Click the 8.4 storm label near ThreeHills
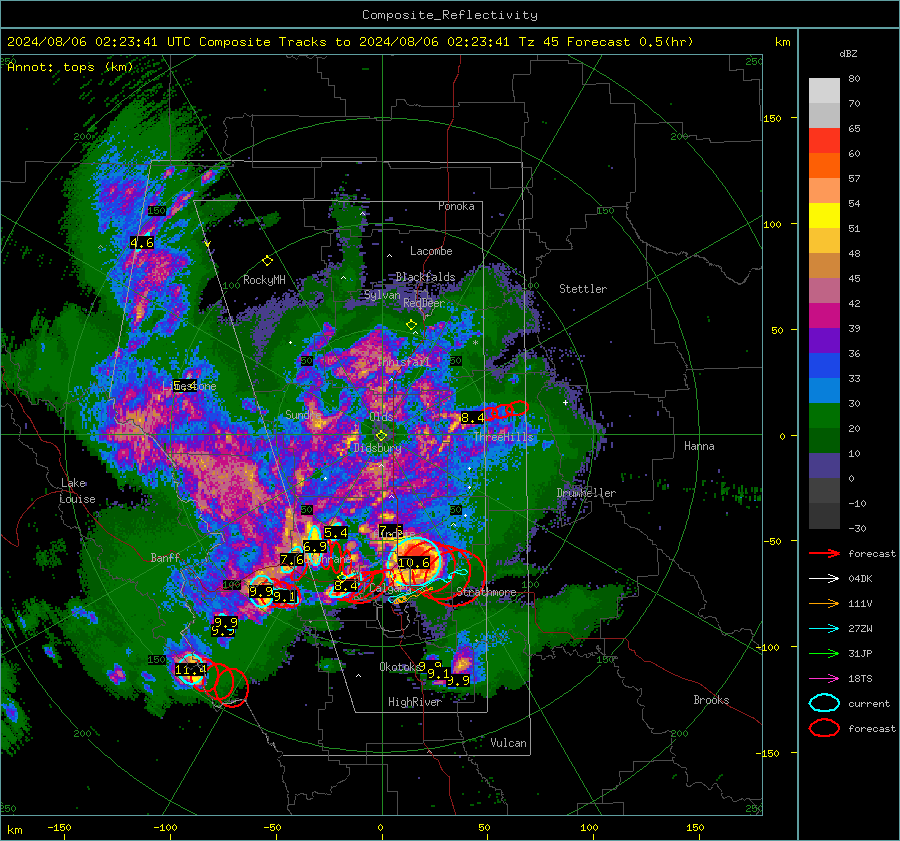 (472, 418)
